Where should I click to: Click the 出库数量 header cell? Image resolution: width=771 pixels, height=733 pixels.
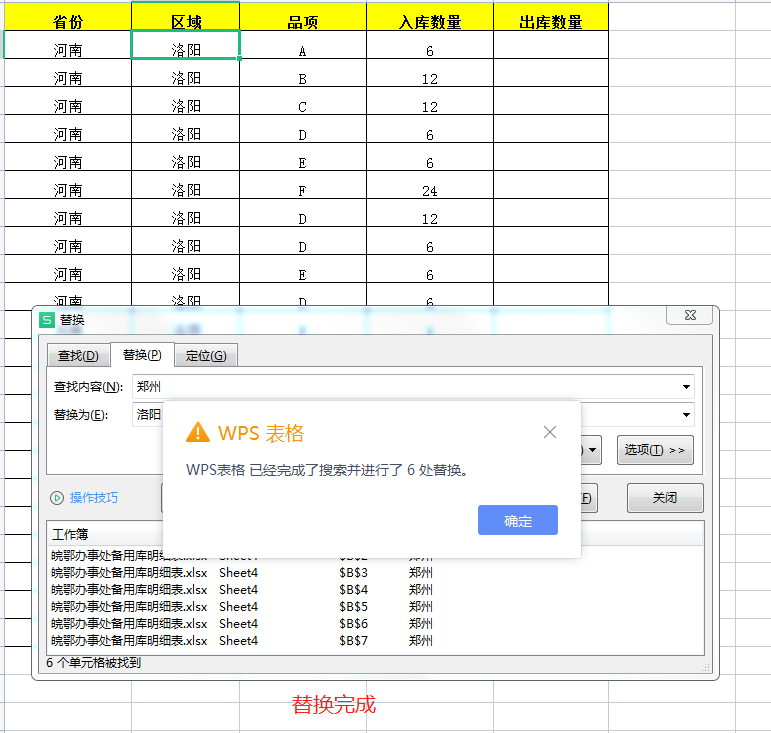click(551, 17)
